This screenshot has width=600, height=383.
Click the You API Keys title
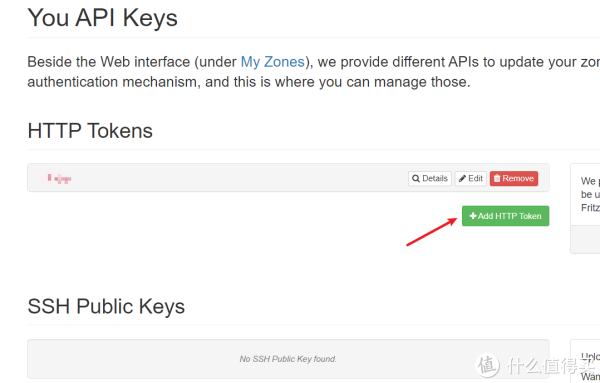pos(103,18)
